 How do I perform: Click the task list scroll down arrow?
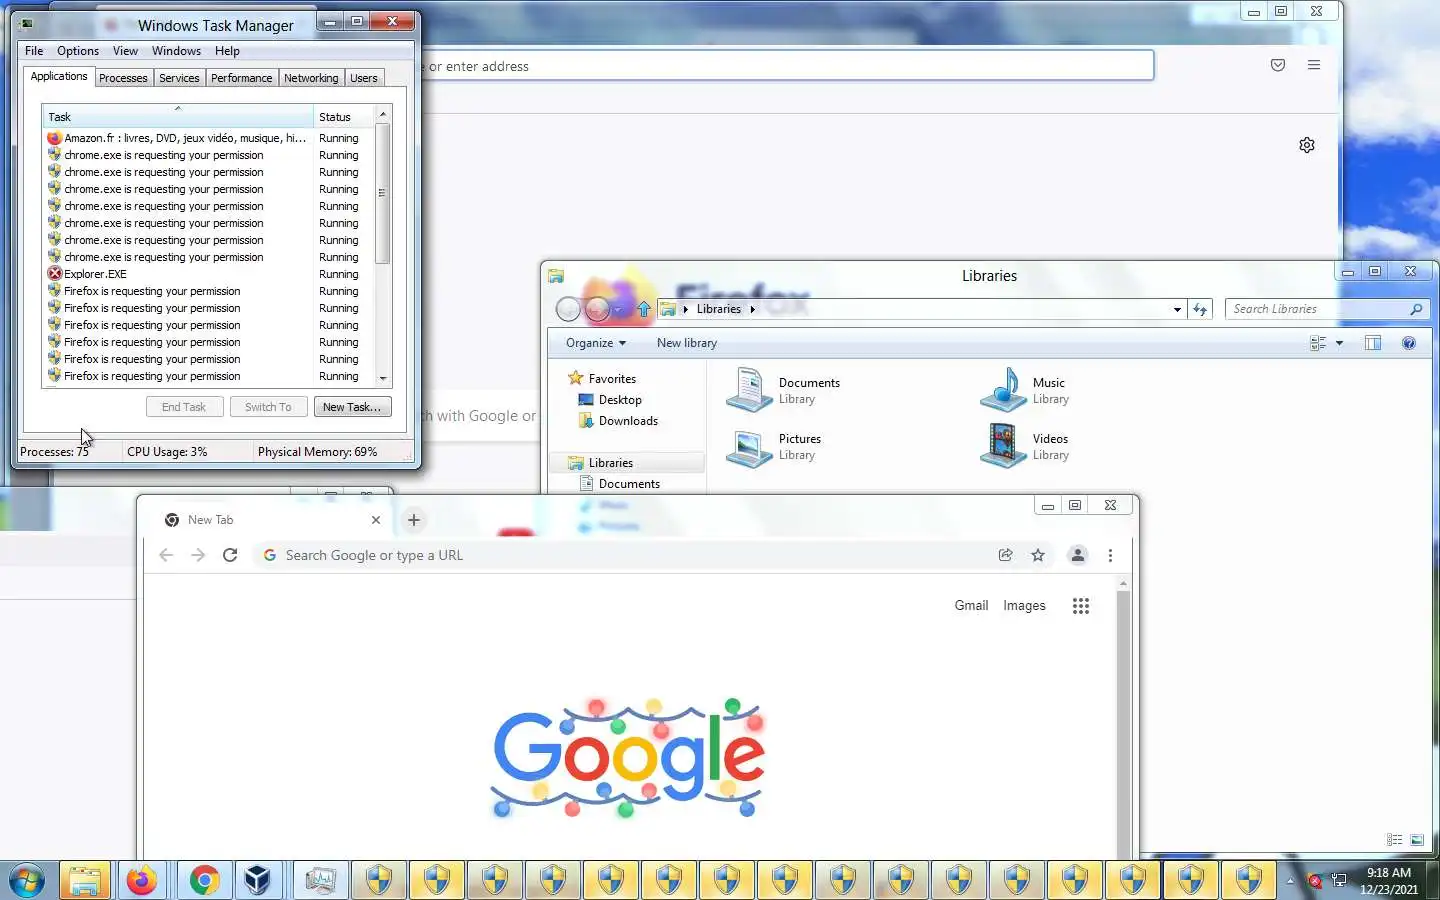point(383,378)
